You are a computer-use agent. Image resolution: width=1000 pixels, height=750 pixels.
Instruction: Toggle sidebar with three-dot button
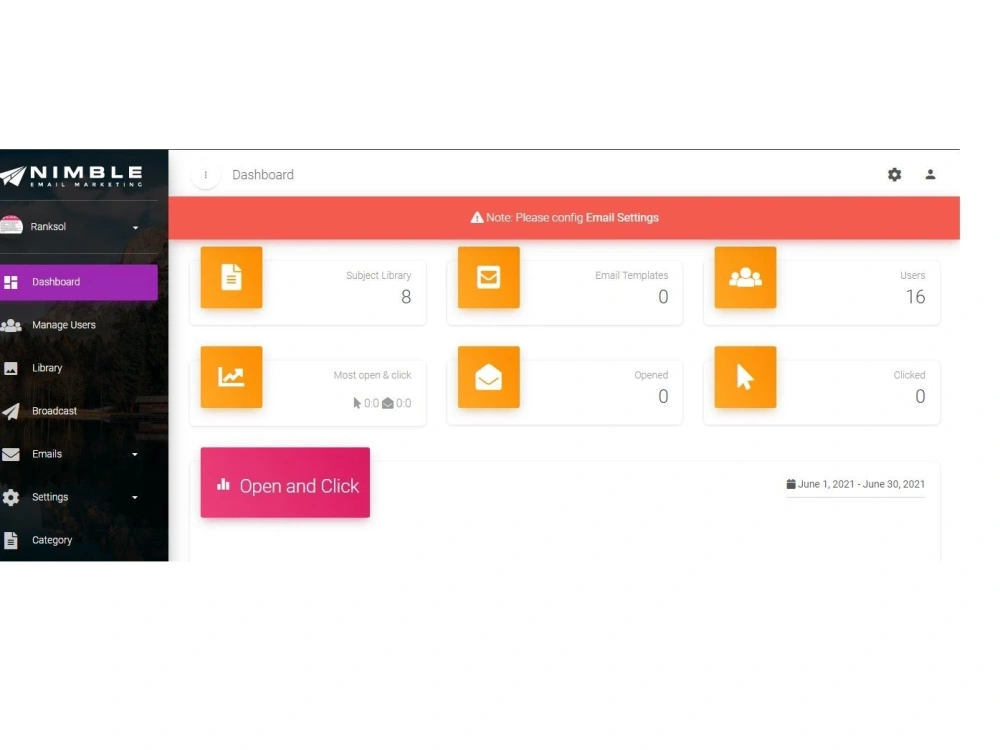click(205, 175)
